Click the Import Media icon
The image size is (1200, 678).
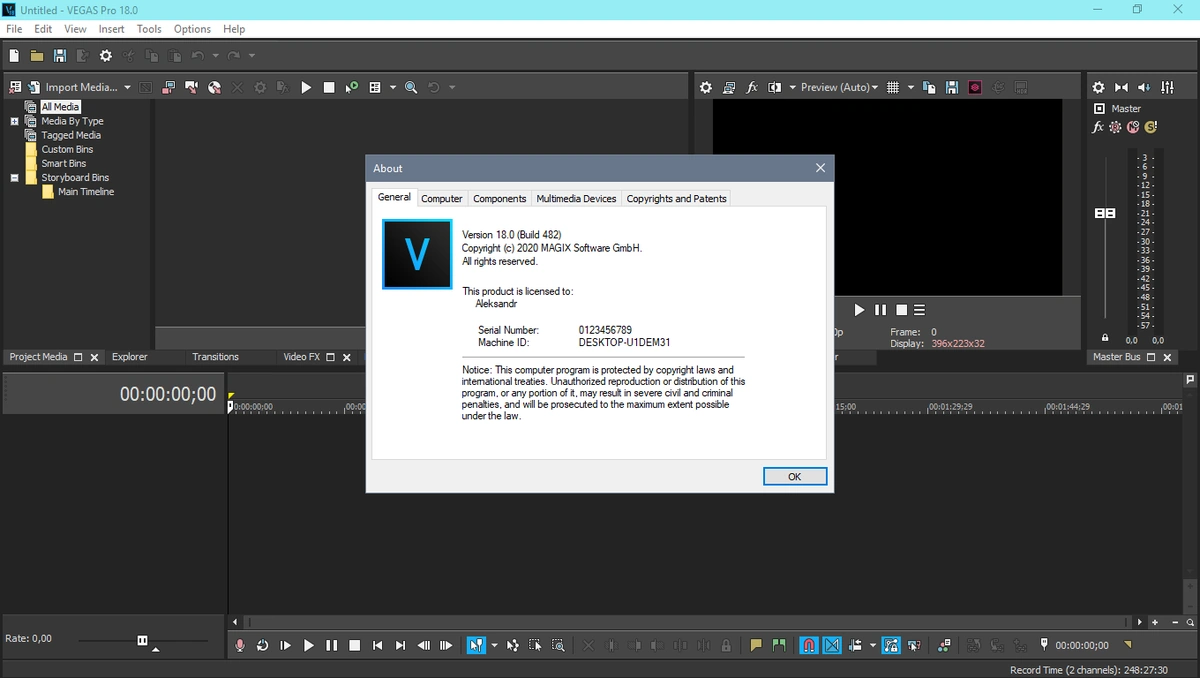34,87
